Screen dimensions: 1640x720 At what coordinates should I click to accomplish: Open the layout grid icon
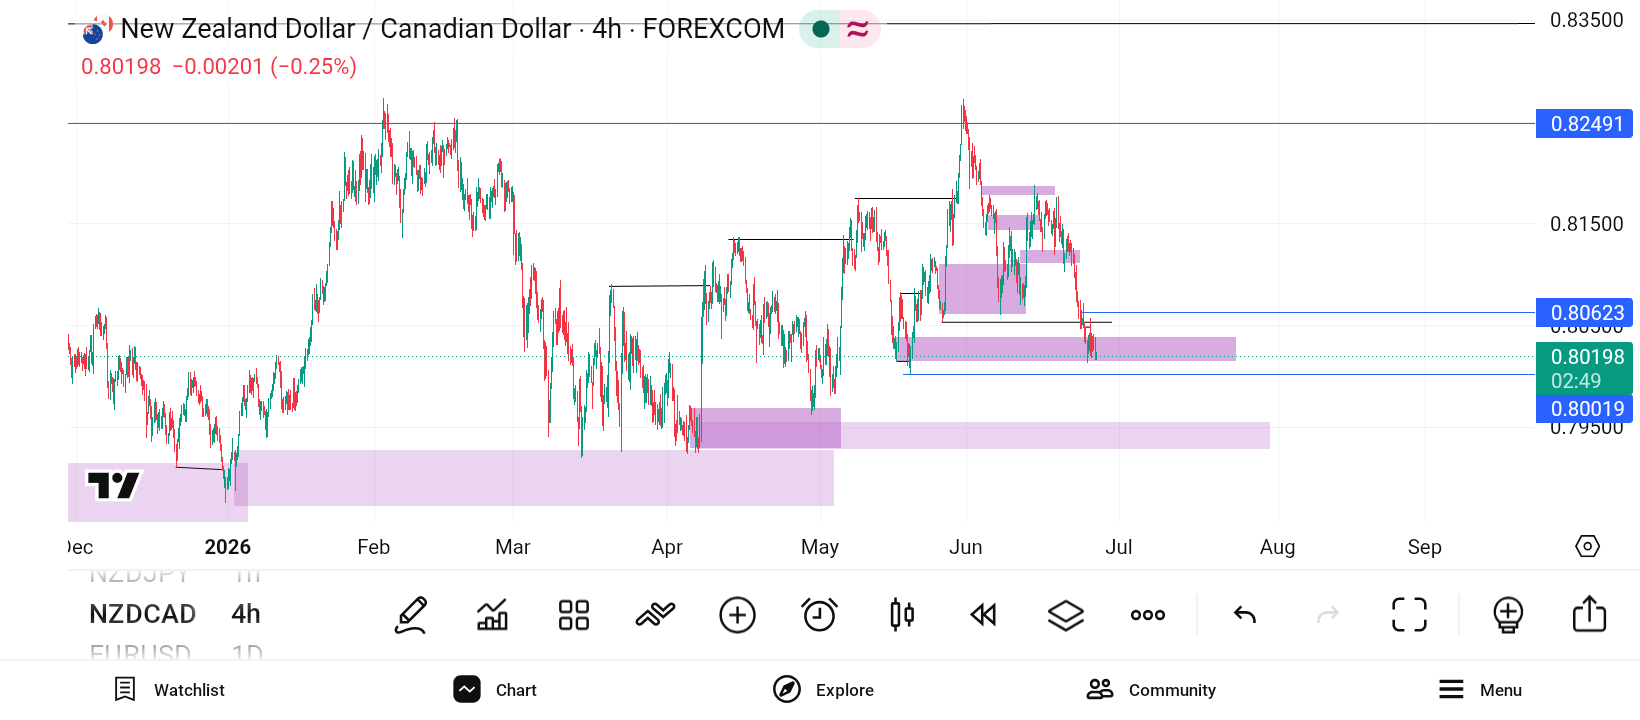coord(574,615)
